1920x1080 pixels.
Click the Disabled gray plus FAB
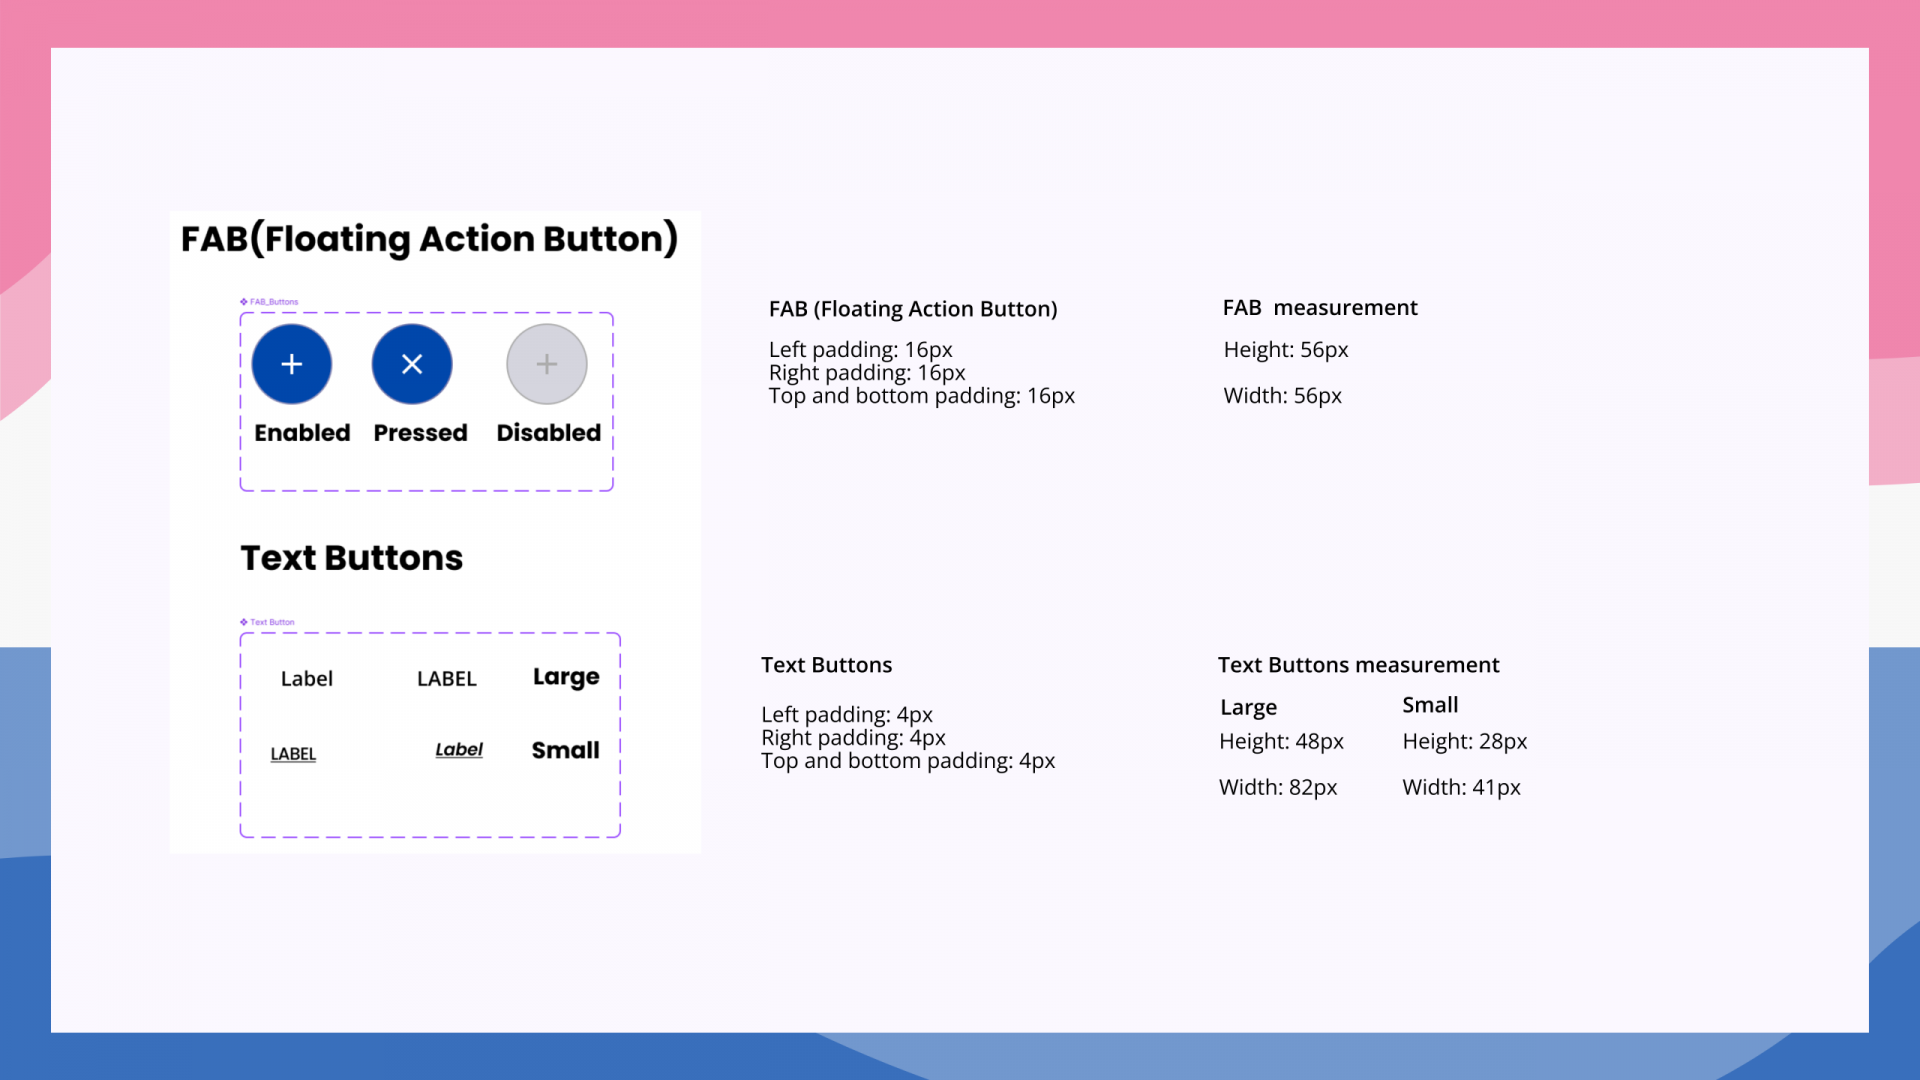[546, 364]
